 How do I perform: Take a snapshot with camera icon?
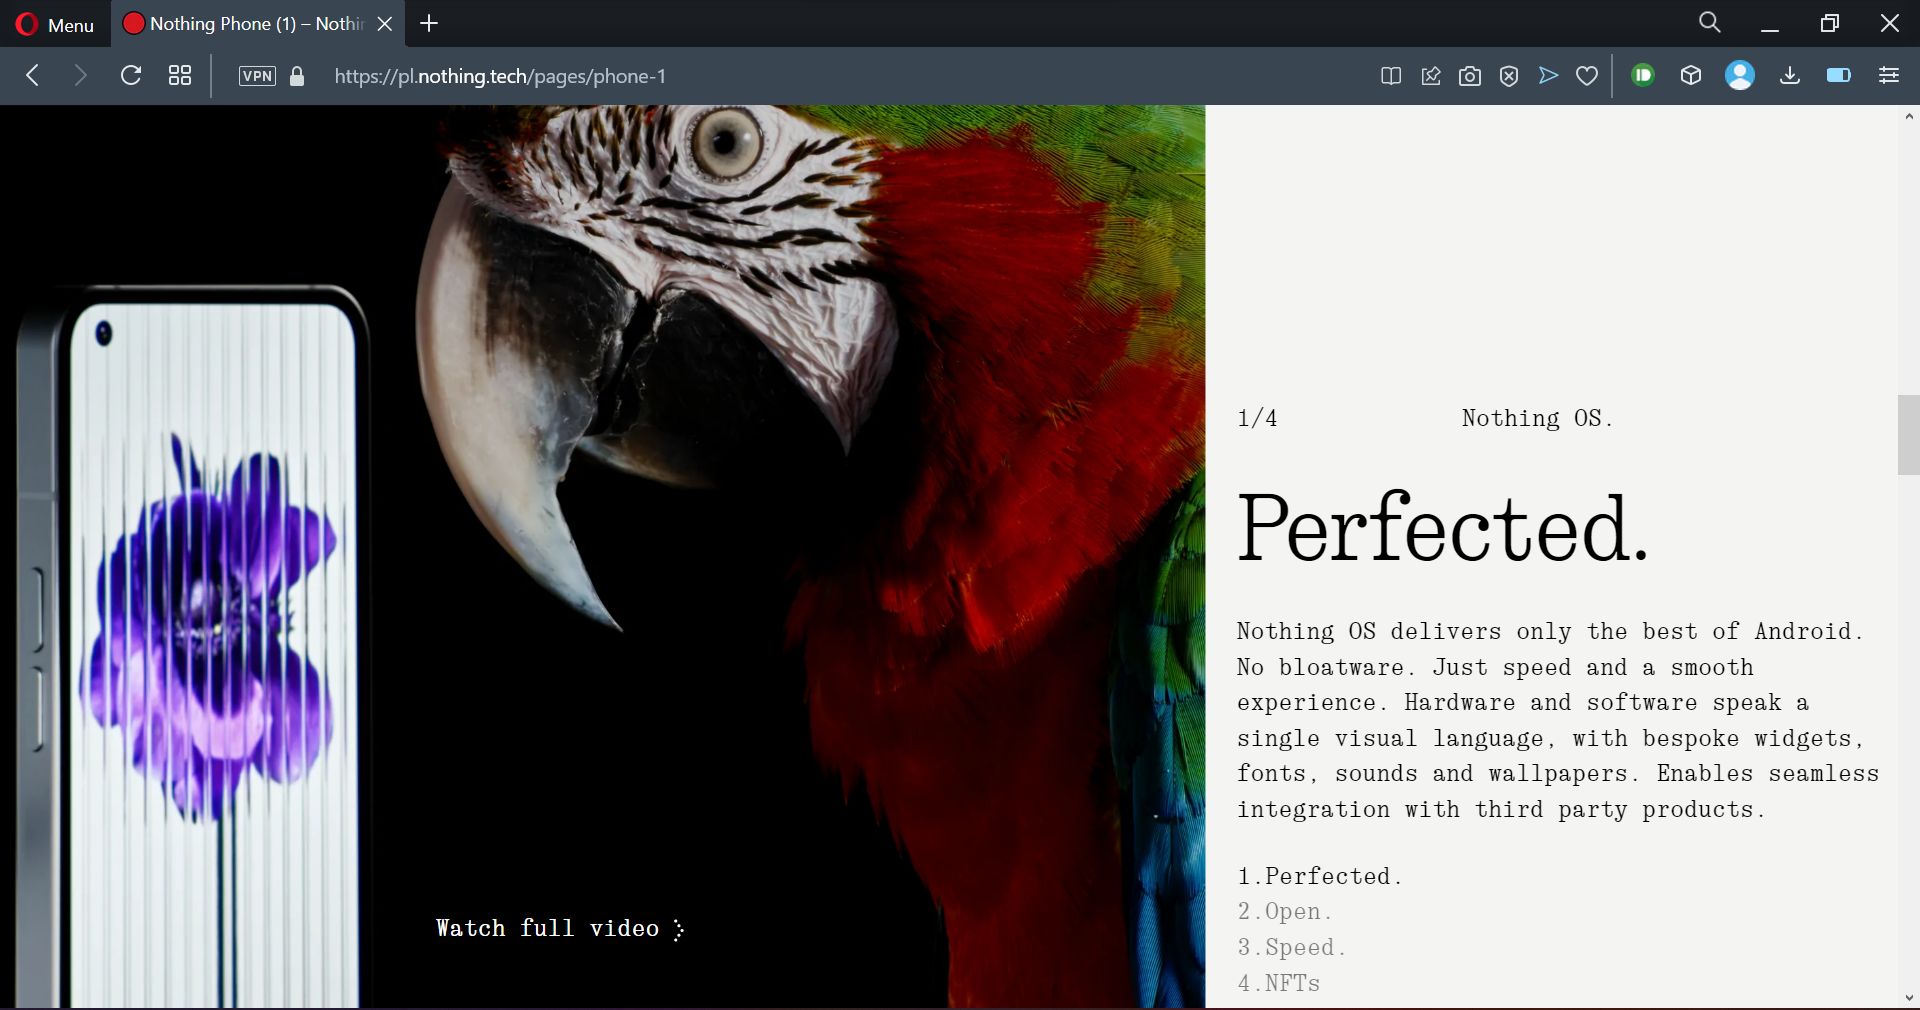[1470, 76]
